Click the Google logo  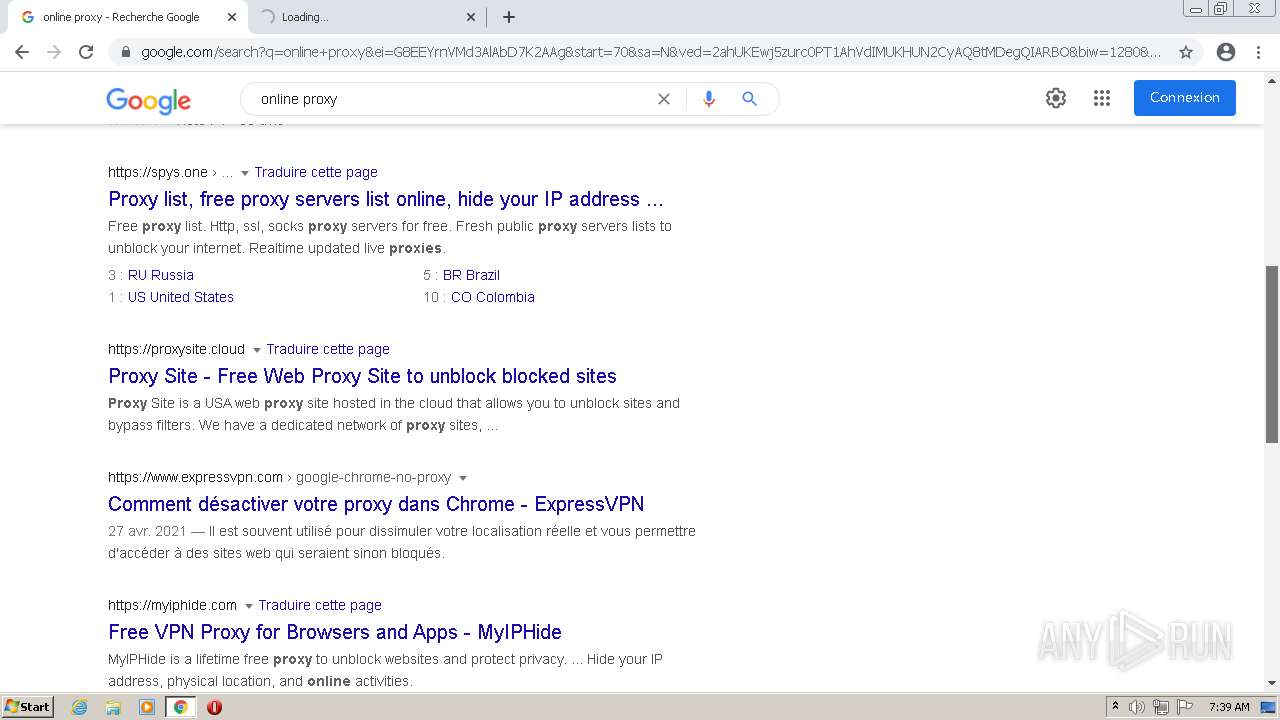(x=148, y=100)
